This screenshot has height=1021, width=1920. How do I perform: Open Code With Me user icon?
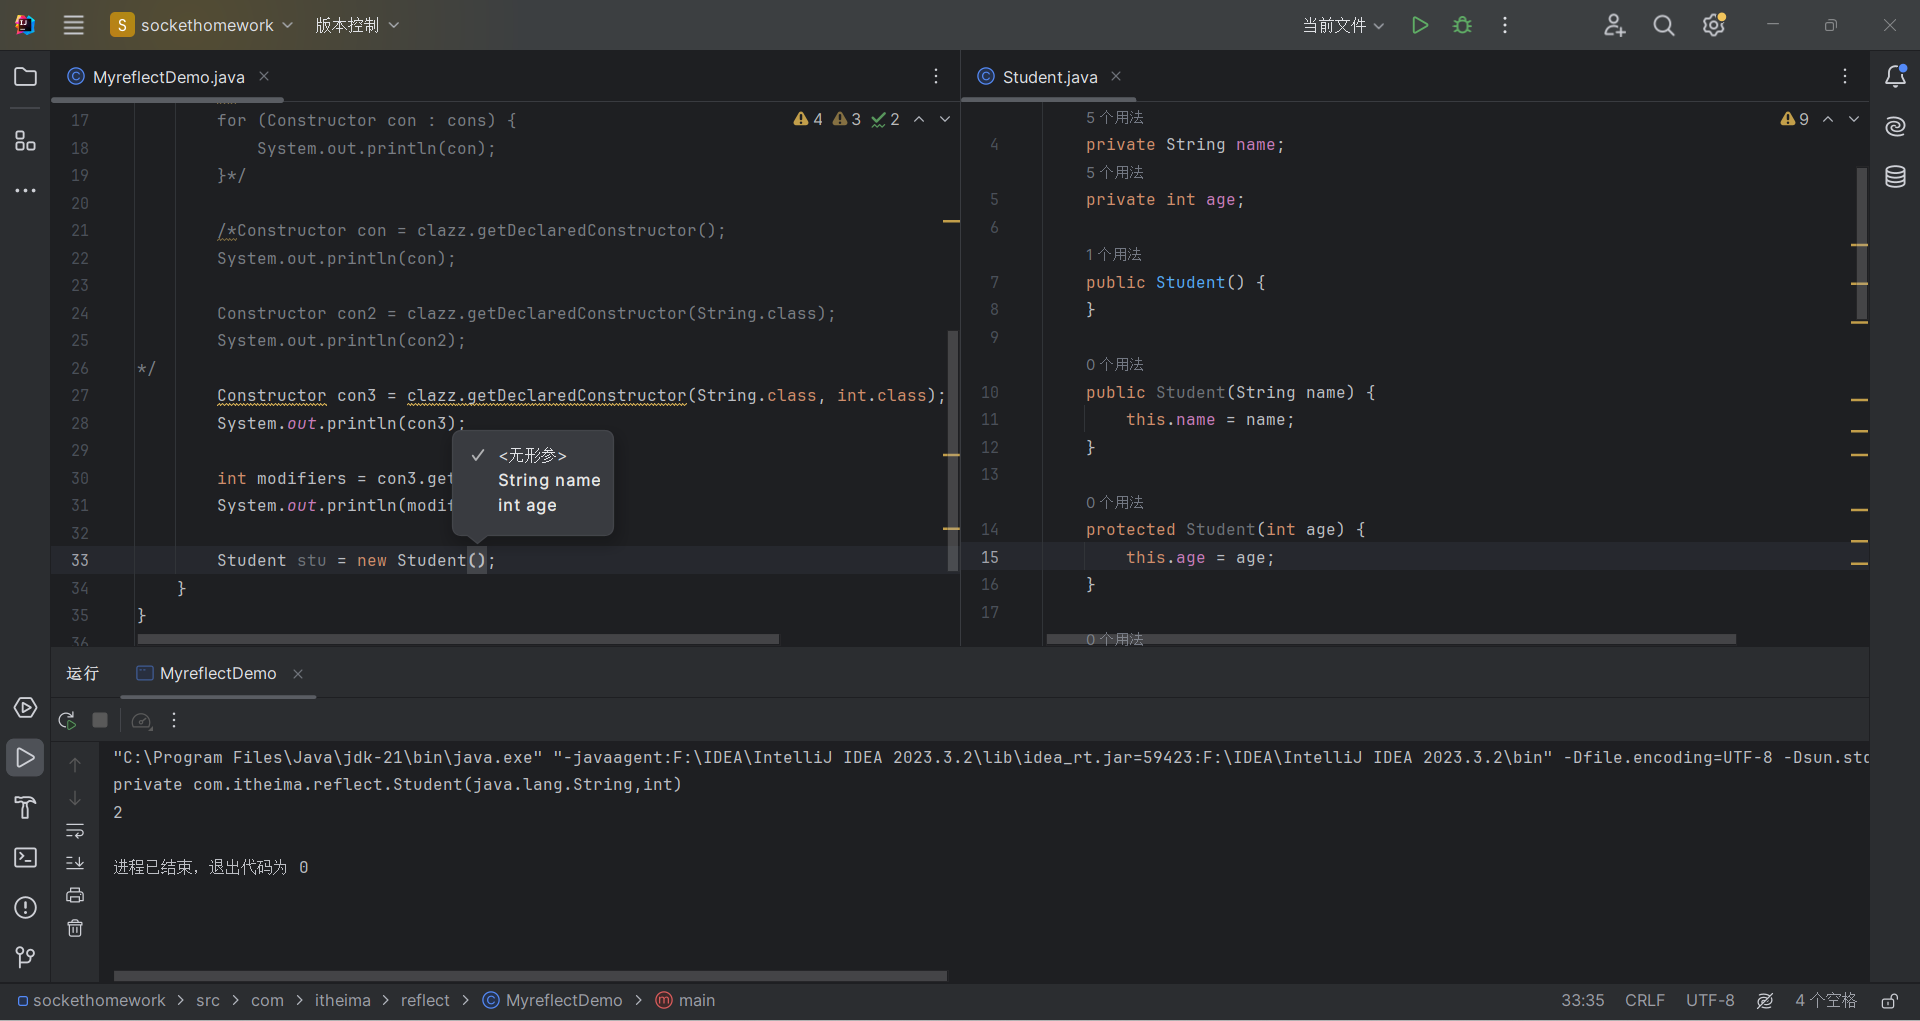[1614, 25]
